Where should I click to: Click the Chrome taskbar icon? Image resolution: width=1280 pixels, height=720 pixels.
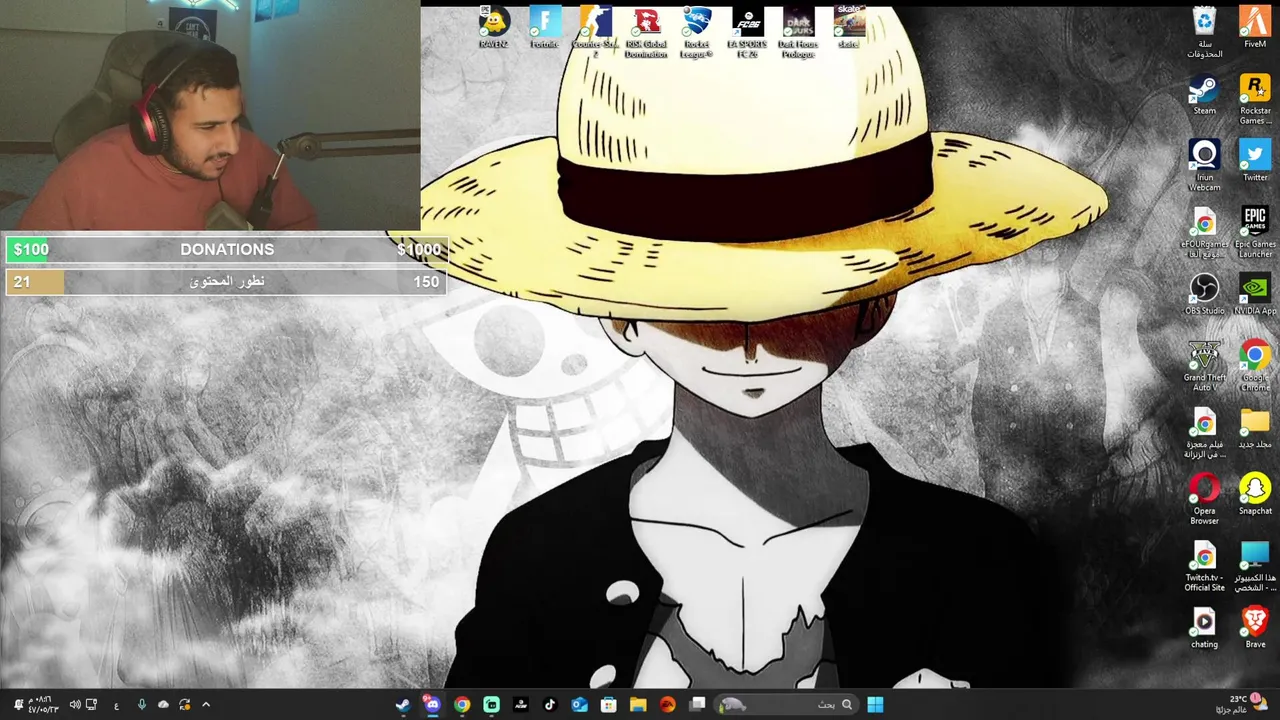(462, 704)
